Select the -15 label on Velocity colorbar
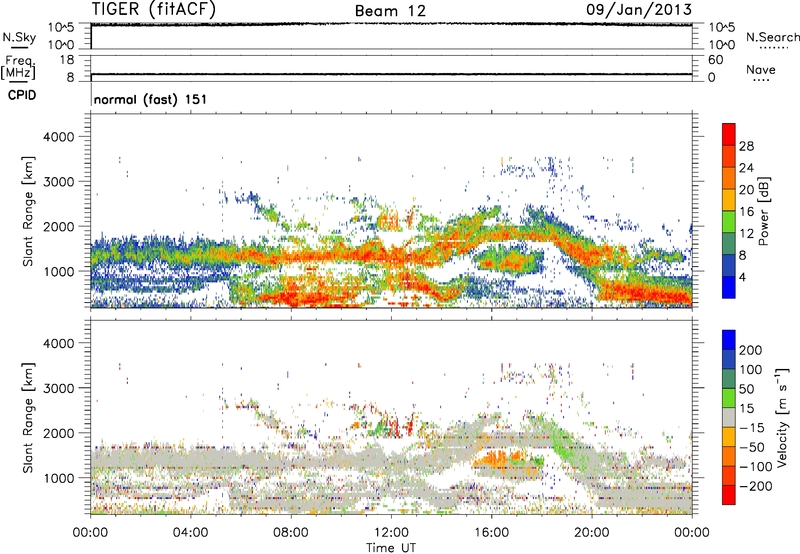This screenshot has height=554, width=800. [752, 427]
